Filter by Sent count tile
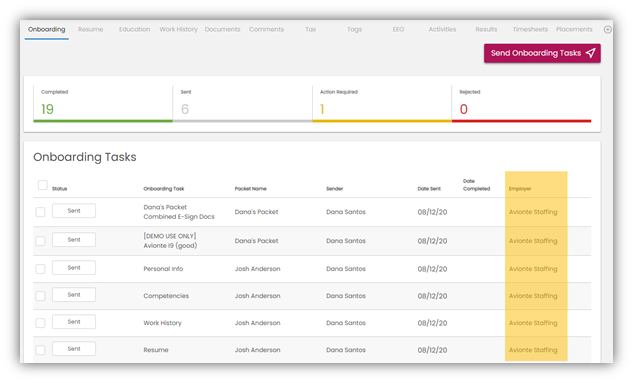 [x=243, y=104]
